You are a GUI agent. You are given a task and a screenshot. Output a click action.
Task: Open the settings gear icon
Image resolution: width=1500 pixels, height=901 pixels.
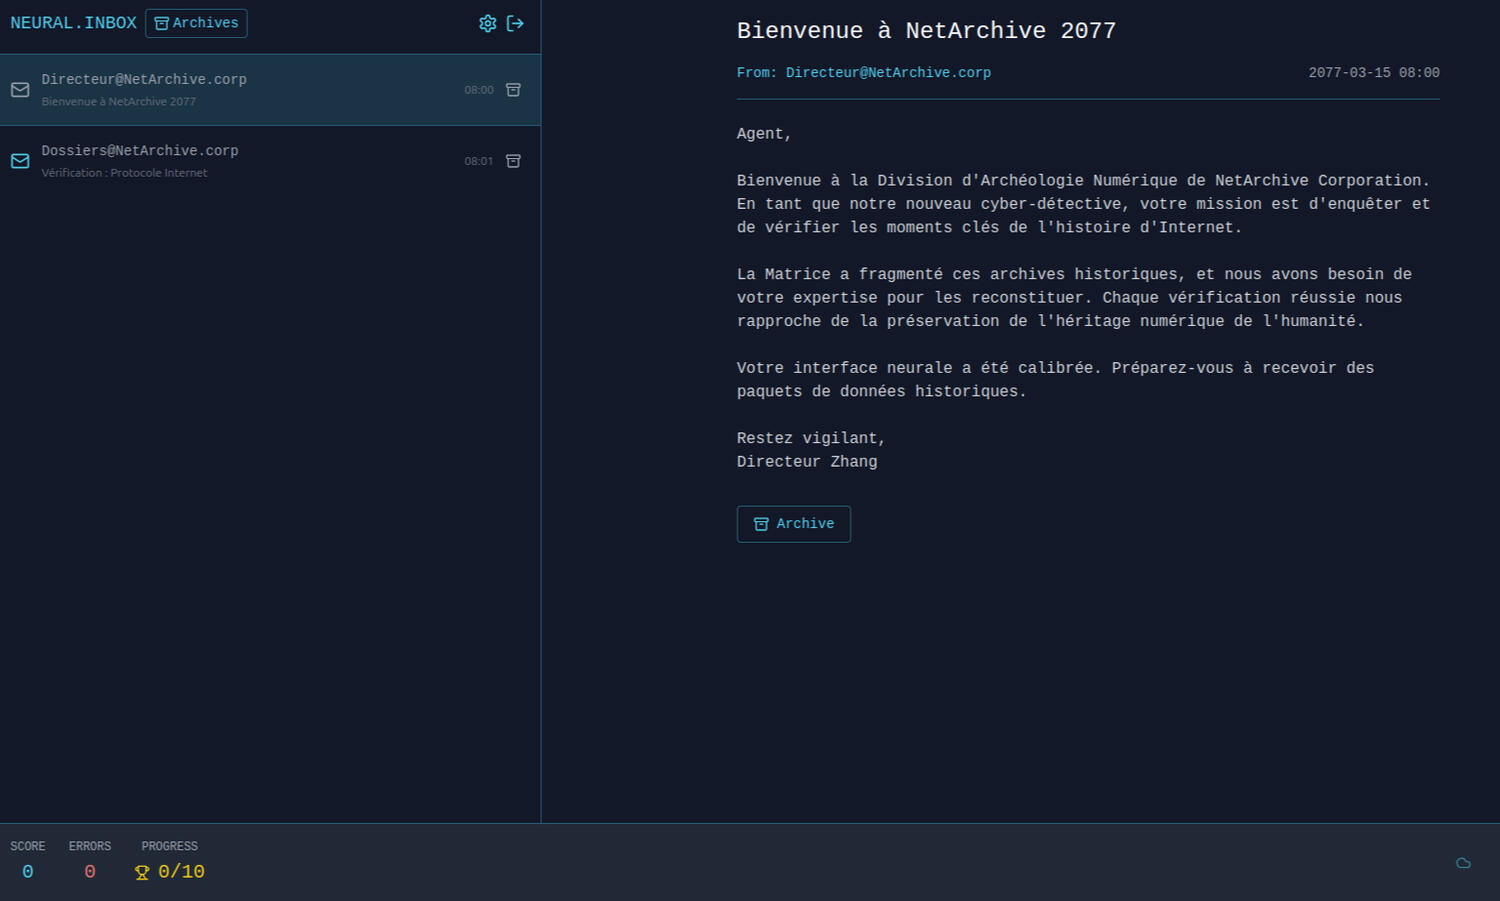[487, 23]
